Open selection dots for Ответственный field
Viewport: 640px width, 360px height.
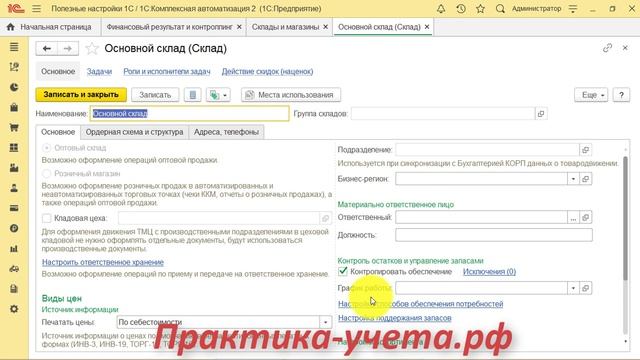(x=573, y=218)
